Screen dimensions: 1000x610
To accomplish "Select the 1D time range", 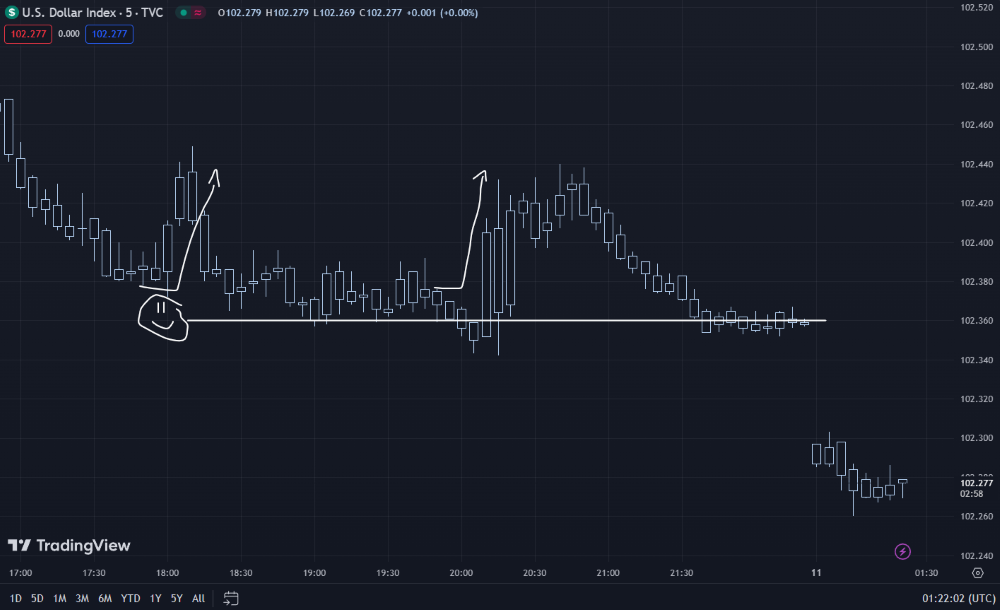I will tap(15, 599).
